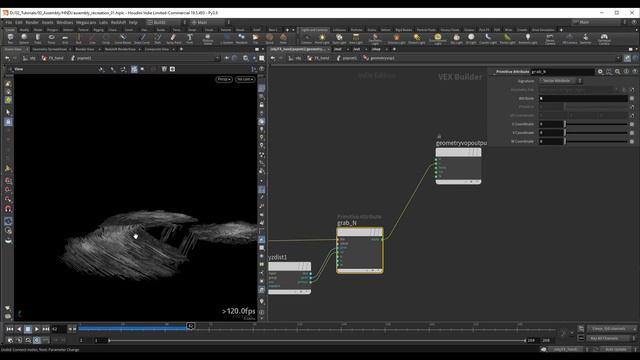The image size is (640, 360).
Task: Open network editor path dropdown arrow
Action: (618, 58)
